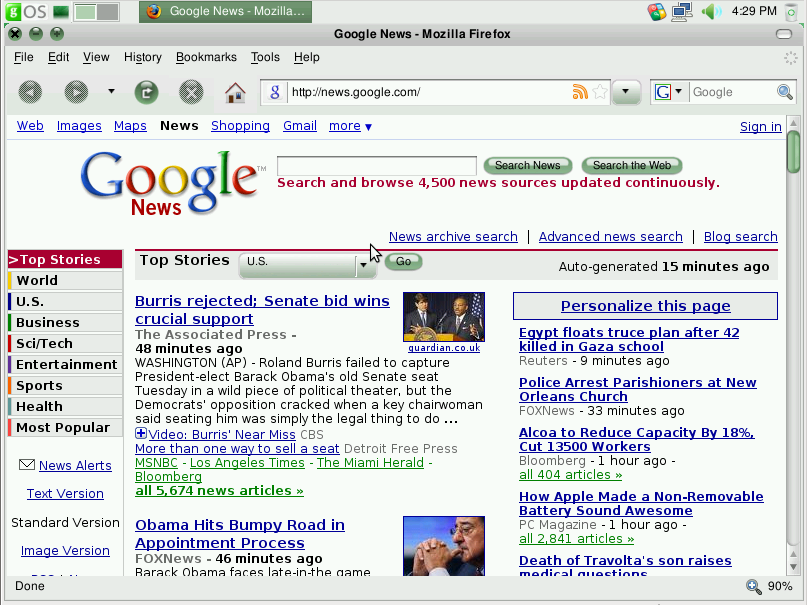Open the Edit menu
Viewport: 807px width, 605px height.
59,57
